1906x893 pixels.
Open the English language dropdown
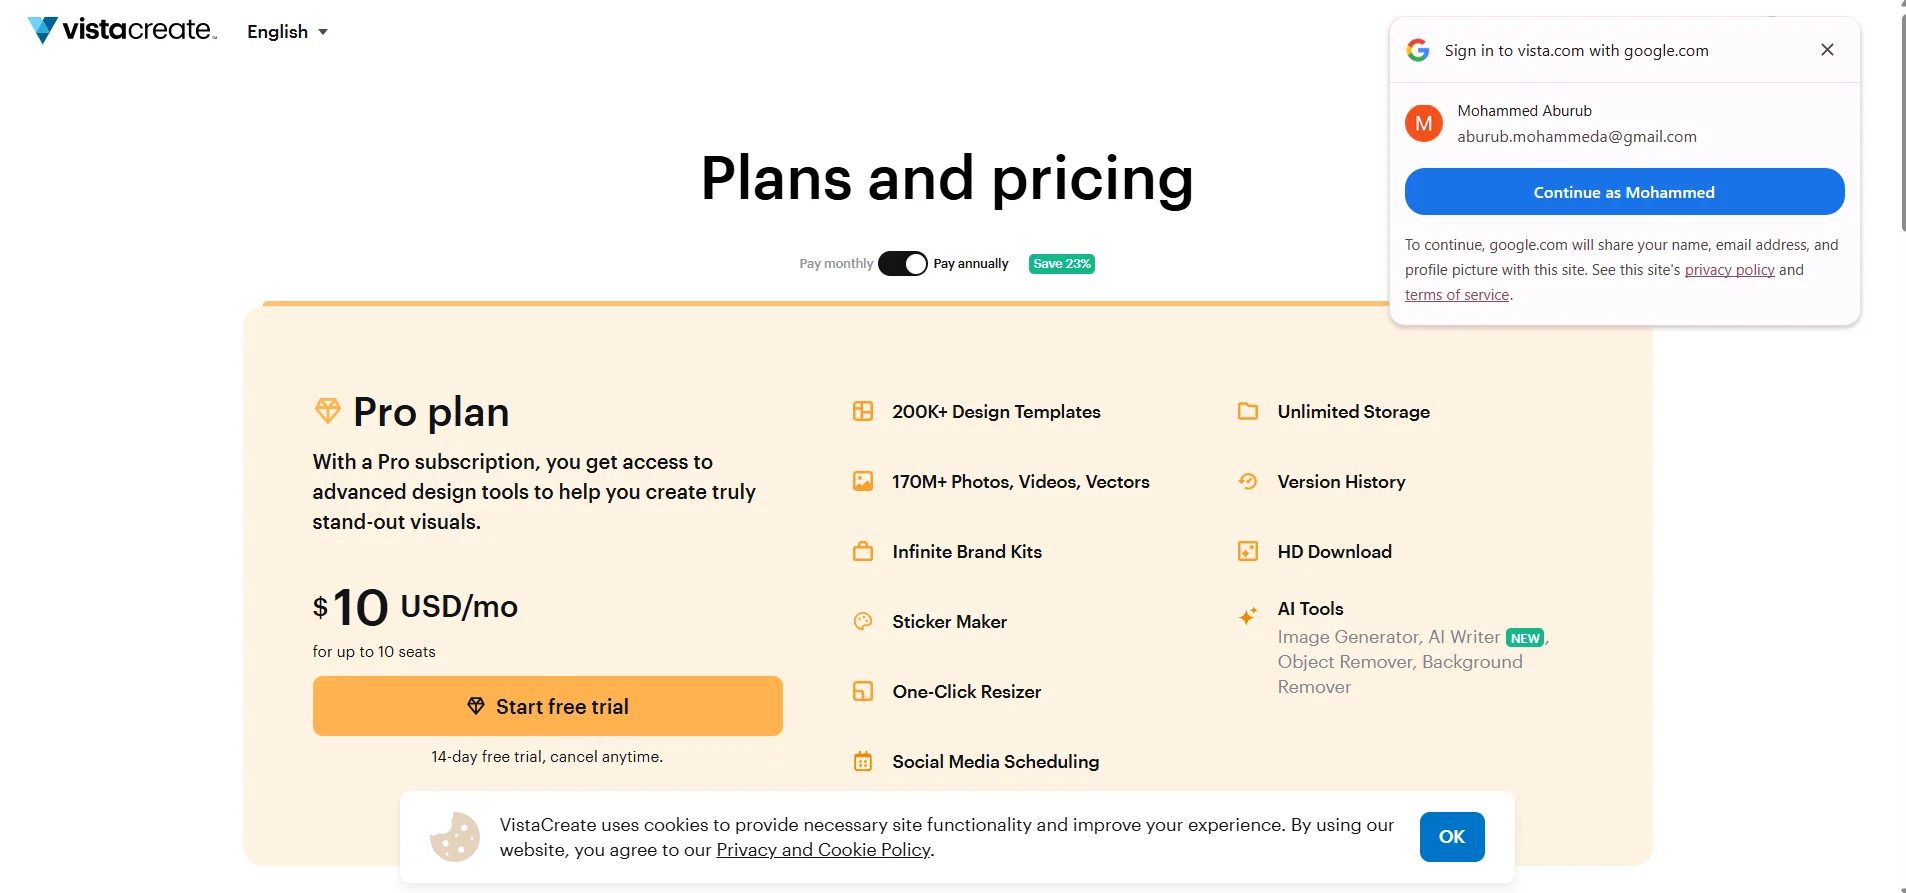(288, 32)
